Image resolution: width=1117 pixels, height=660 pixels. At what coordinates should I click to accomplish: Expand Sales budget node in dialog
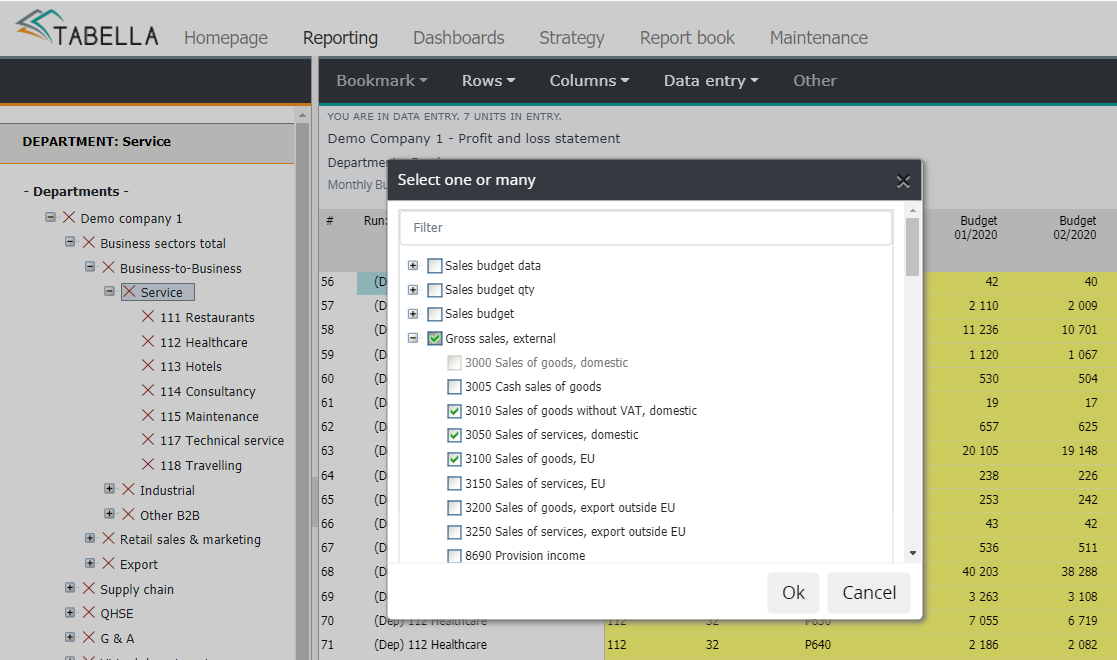click(x=413, y=314)
